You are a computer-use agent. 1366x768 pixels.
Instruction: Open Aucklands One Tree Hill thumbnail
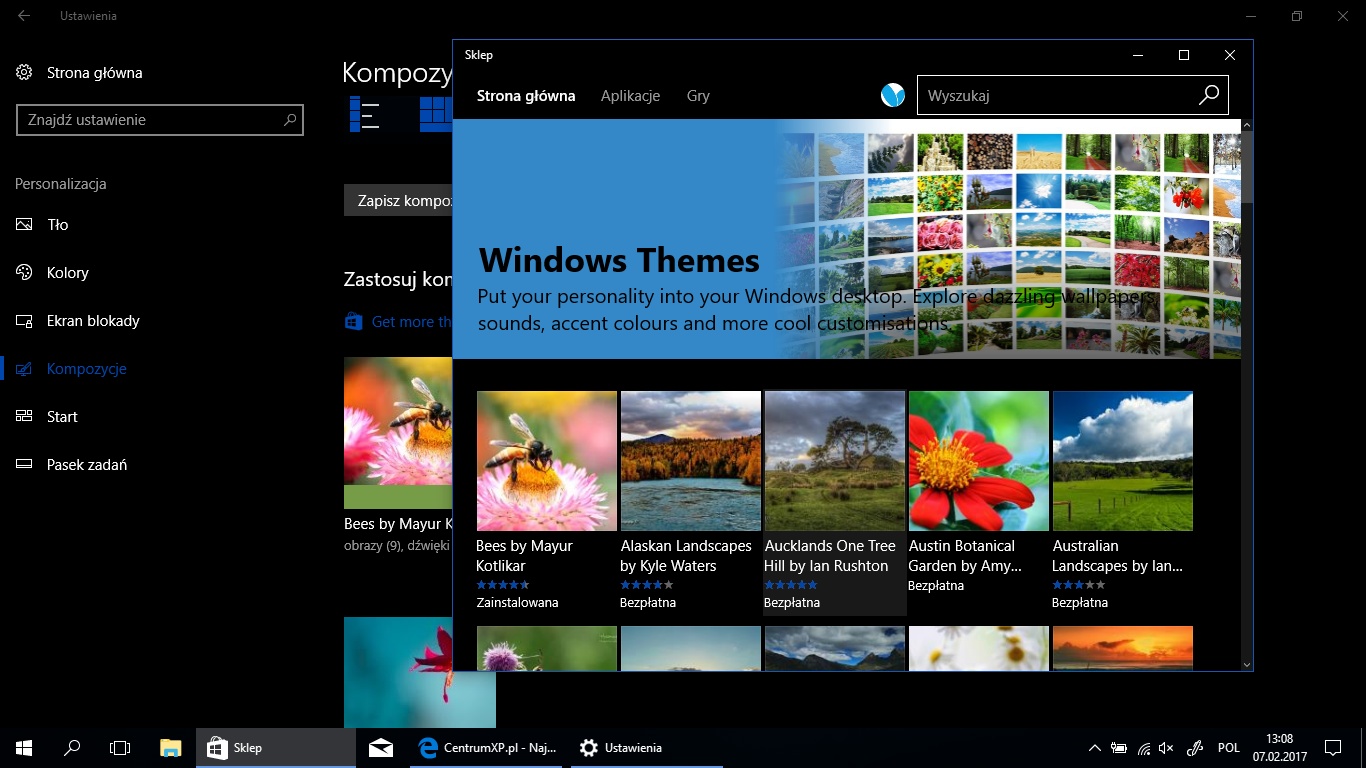pos(835,461)
